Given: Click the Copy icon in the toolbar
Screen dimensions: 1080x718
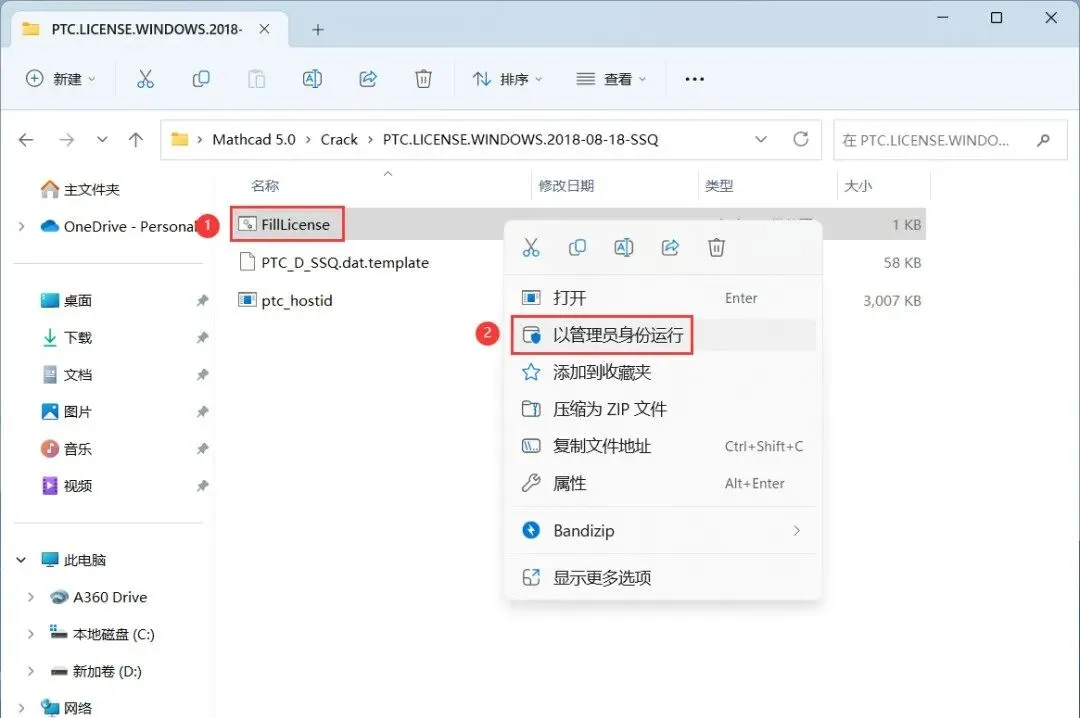Looking at the screenshot, I should tap(200, 79).
